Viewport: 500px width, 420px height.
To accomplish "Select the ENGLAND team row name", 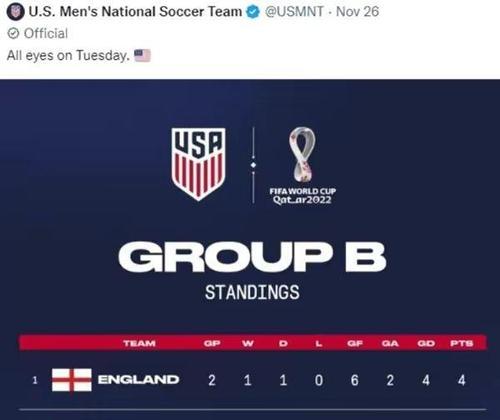I will pos(139,380).
